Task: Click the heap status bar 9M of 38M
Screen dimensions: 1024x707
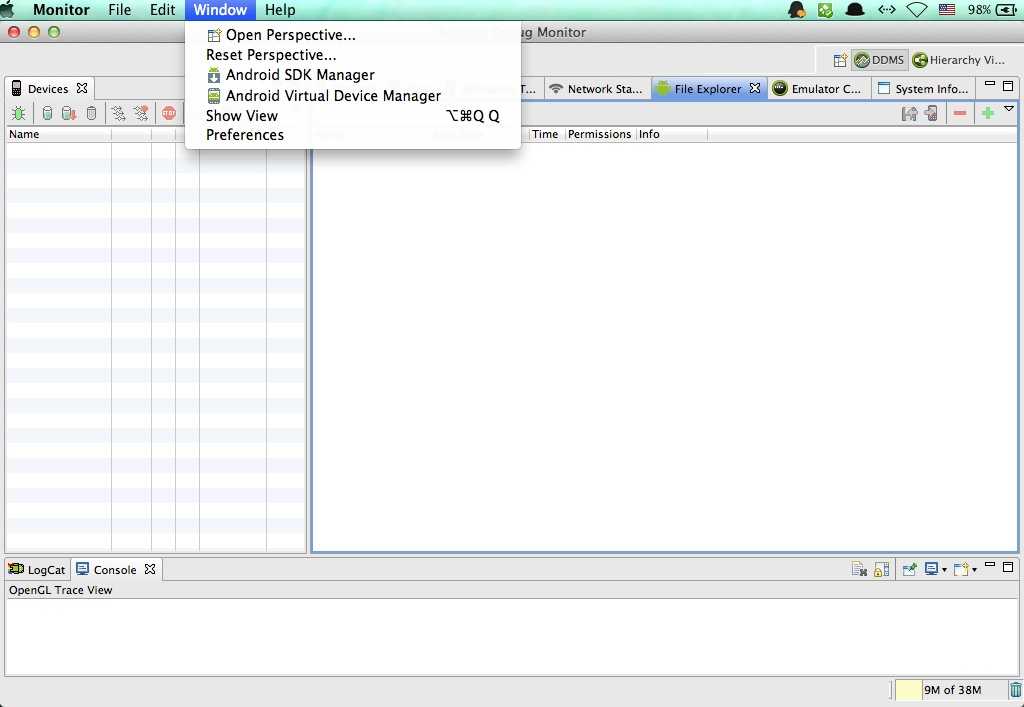Action: tap(951, 689)
